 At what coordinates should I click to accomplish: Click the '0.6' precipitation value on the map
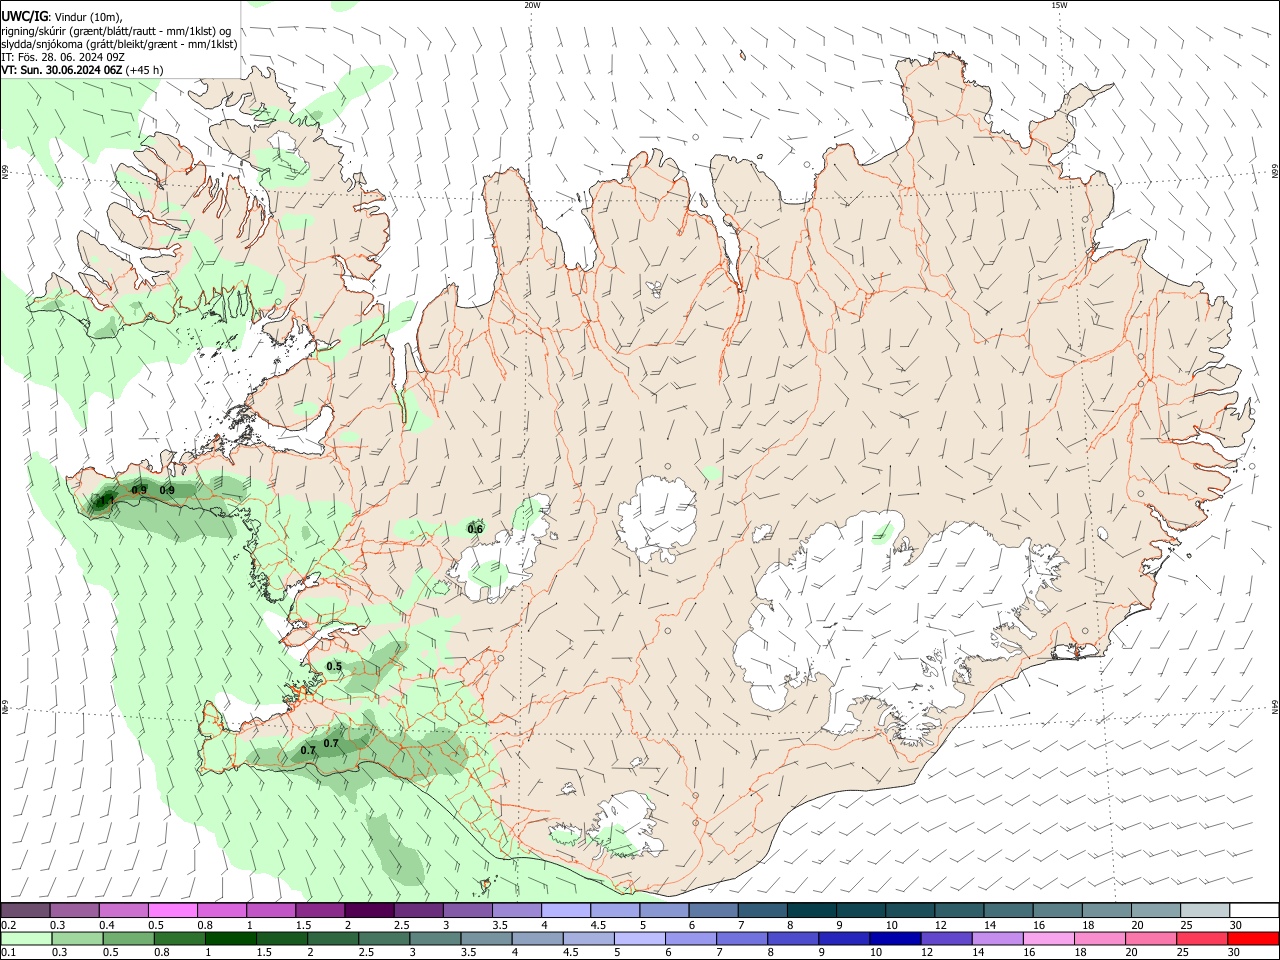(x=476, y=529)
